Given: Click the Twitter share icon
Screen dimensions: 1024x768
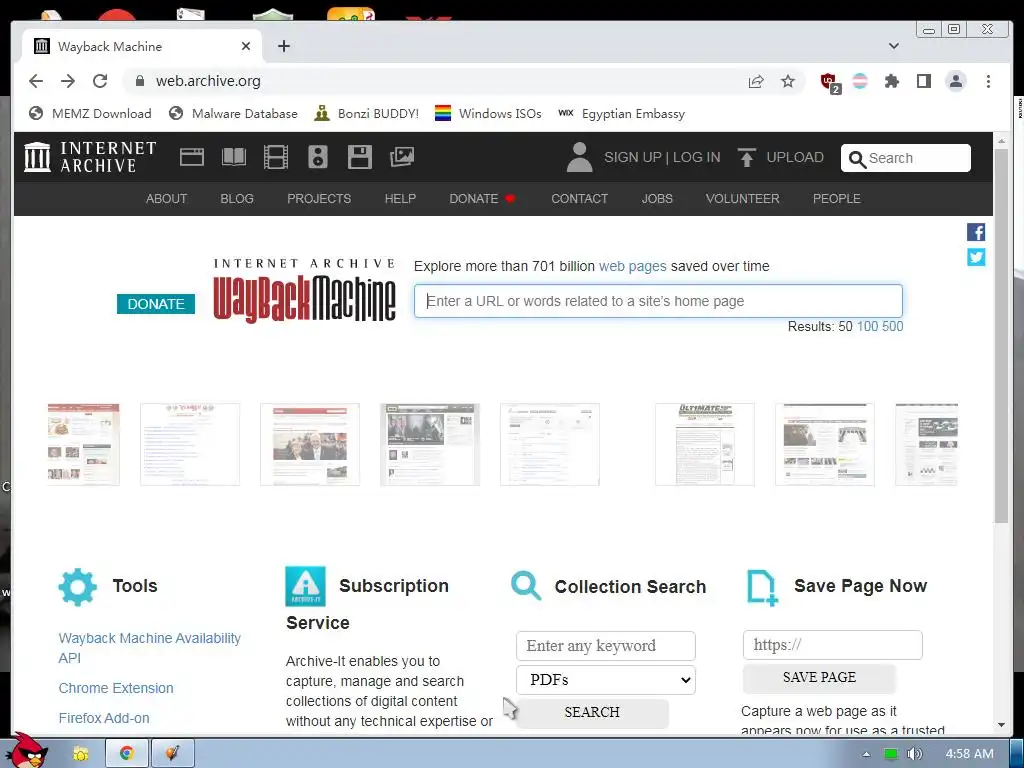Looking at the screenshot, I should click(976, 257).
